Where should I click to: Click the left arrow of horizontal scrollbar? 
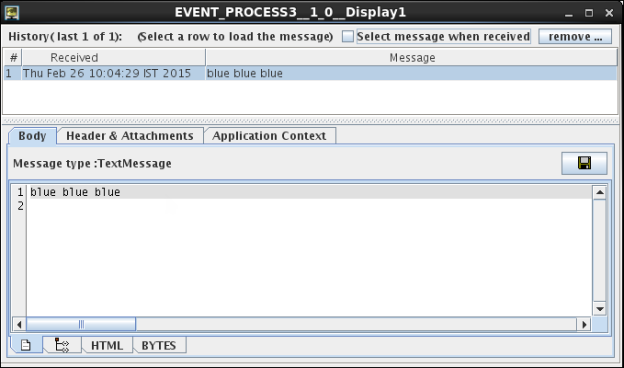click(19, 324)
